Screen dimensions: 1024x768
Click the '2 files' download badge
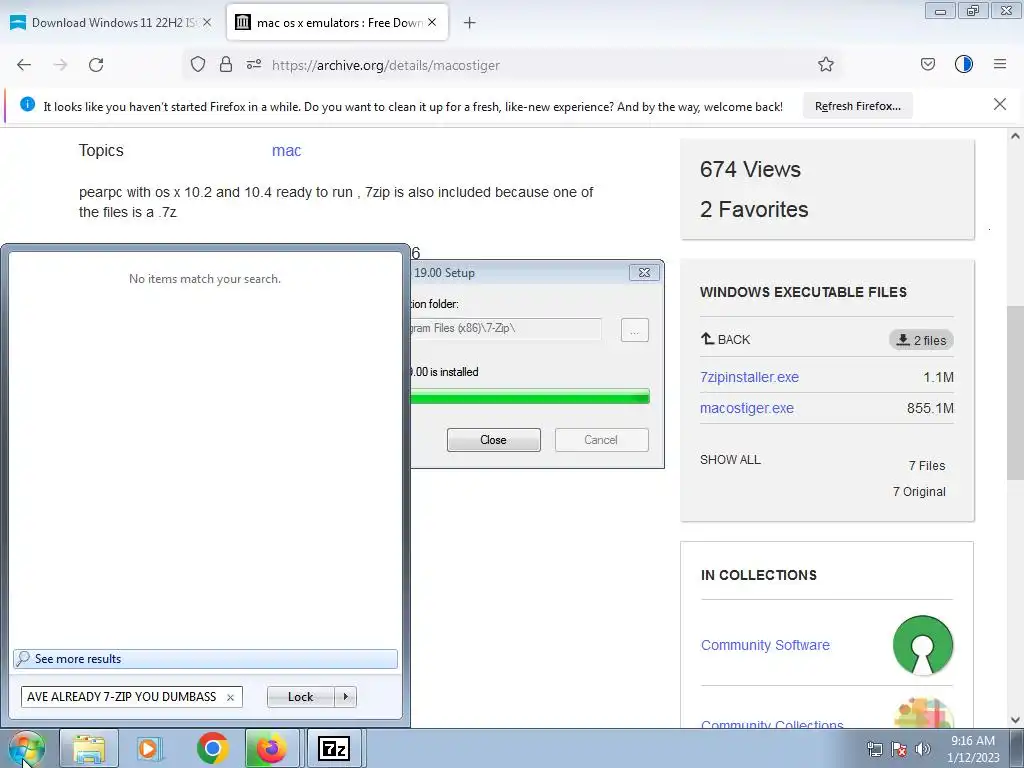(921, 340)
